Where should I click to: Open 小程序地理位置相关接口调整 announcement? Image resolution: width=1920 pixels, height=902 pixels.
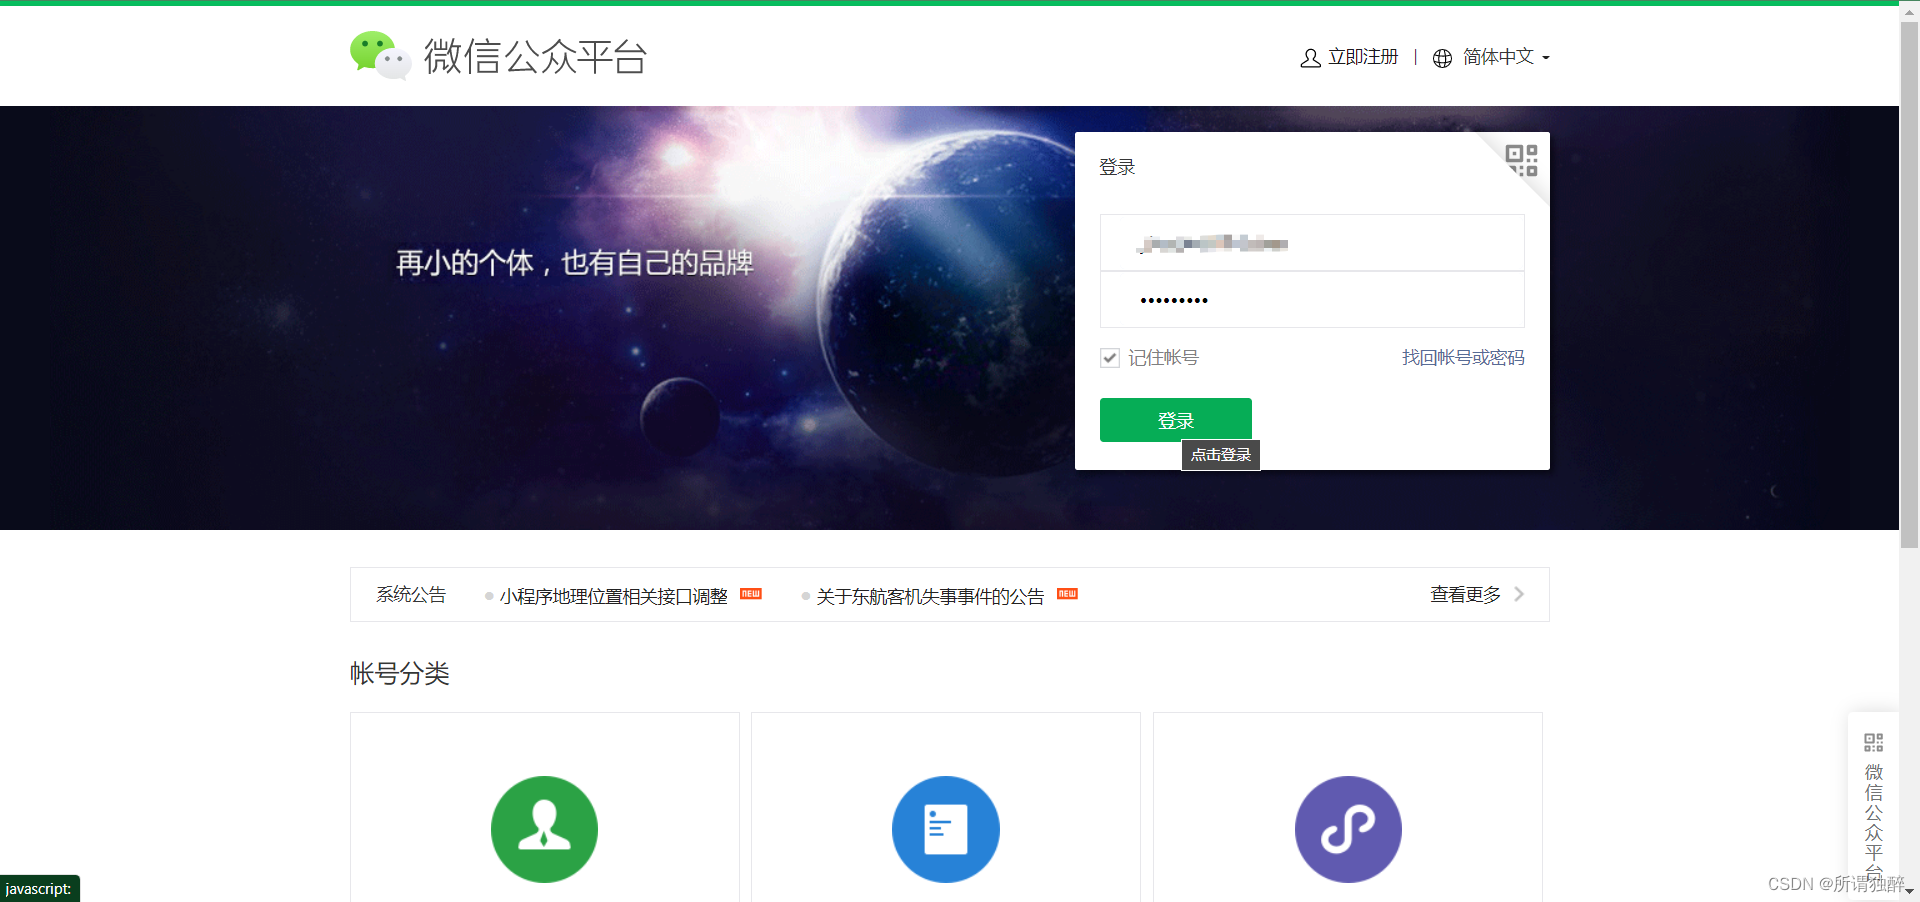613,596
